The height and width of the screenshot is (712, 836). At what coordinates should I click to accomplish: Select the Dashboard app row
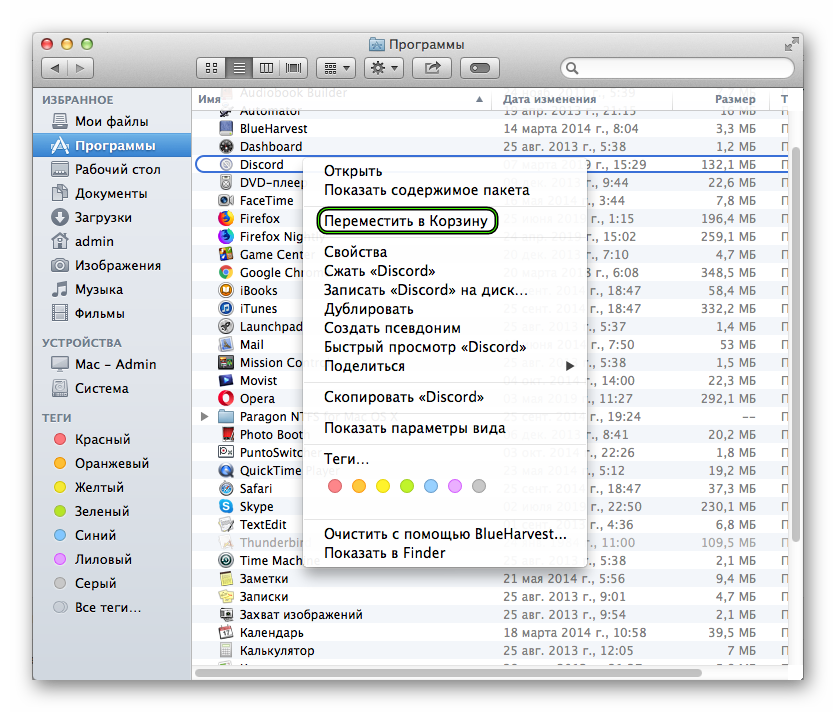click(491, 147)
